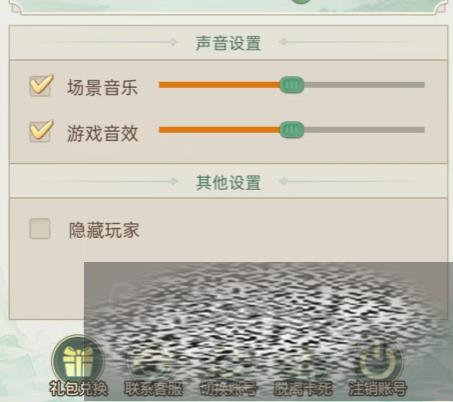Screen dimensions: 453x402
Task: Enable the 隐藏玩家 checkbox
Action: pos(40,229)
